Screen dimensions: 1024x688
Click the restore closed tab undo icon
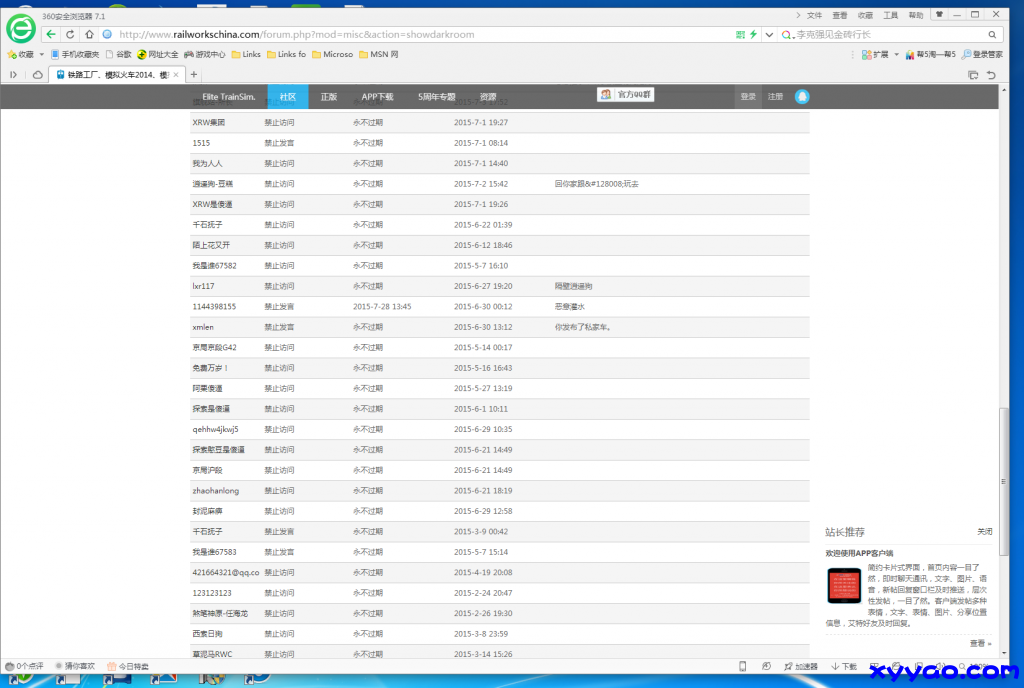tap(991, 75)
